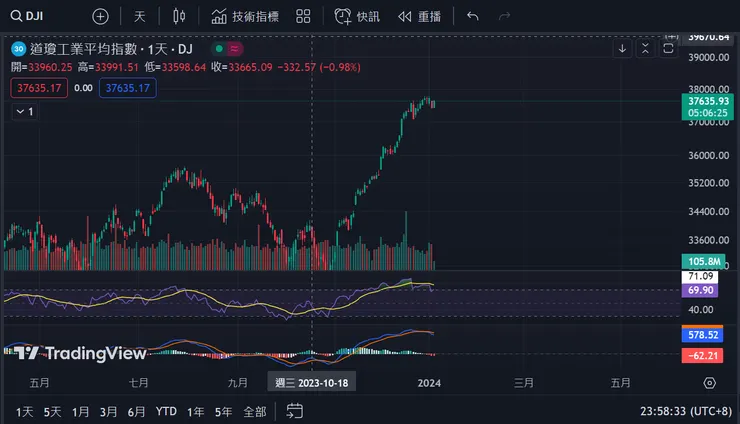
Task: Click the MACD histogram label -62.21
Action: pos(702,356)
